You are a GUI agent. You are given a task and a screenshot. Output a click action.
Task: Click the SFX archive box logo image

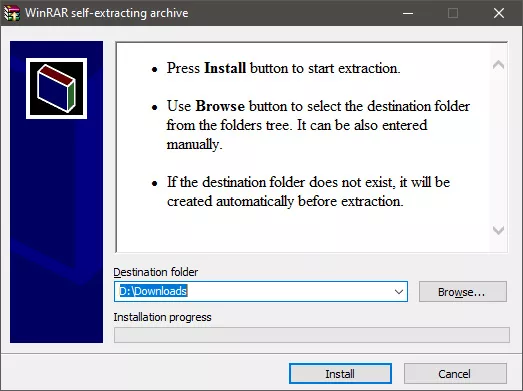point(56,88)
